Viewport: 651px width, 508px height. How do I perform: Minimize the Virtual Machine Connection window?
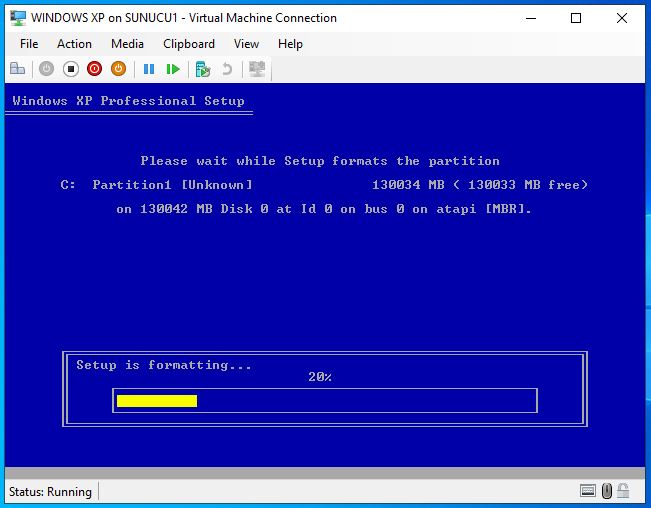tap(531, 18)
